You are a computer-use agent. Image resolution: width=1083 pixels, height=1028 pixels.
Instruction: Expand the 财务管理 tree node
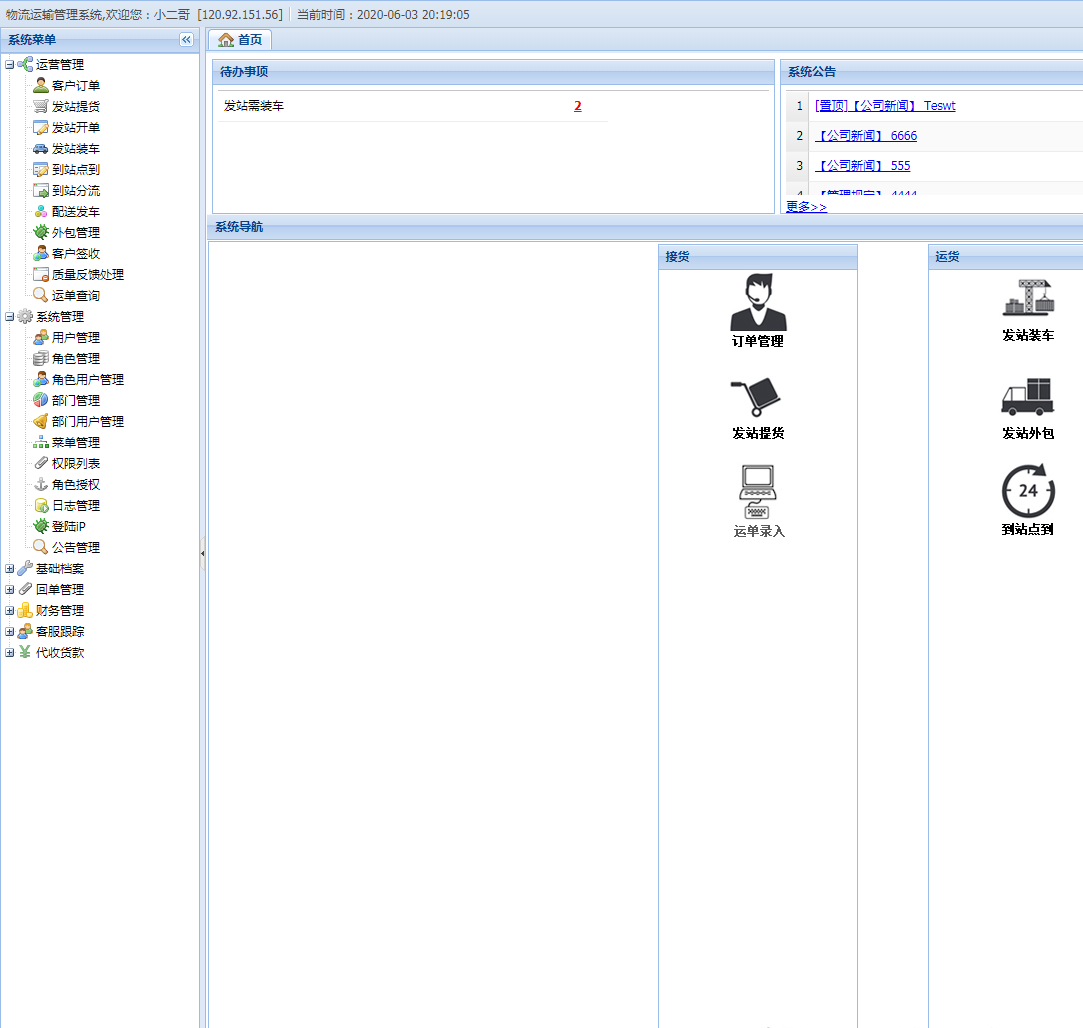tap(9, 611)
